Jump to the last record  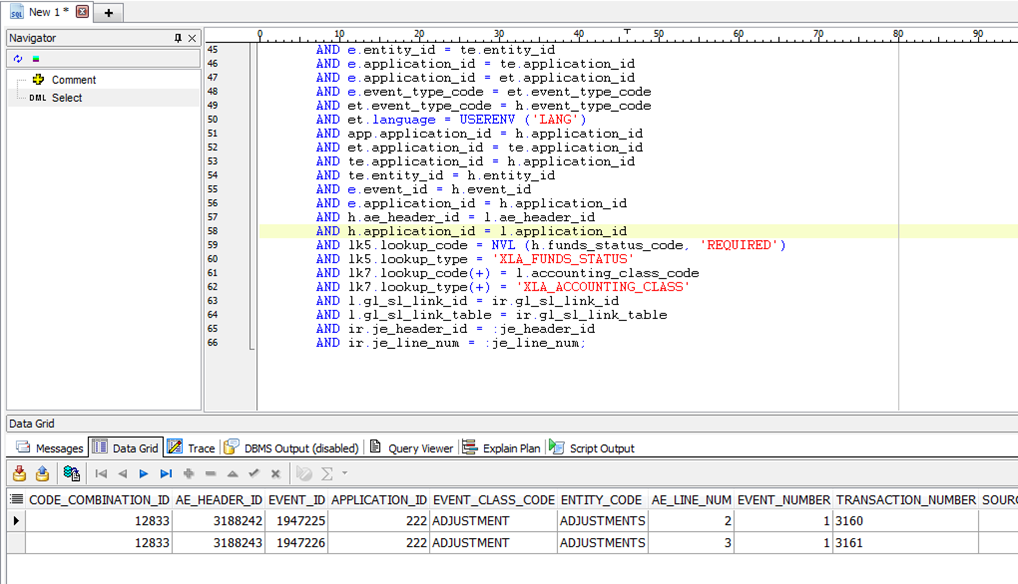pyautogui.click(x=165, y=472)
